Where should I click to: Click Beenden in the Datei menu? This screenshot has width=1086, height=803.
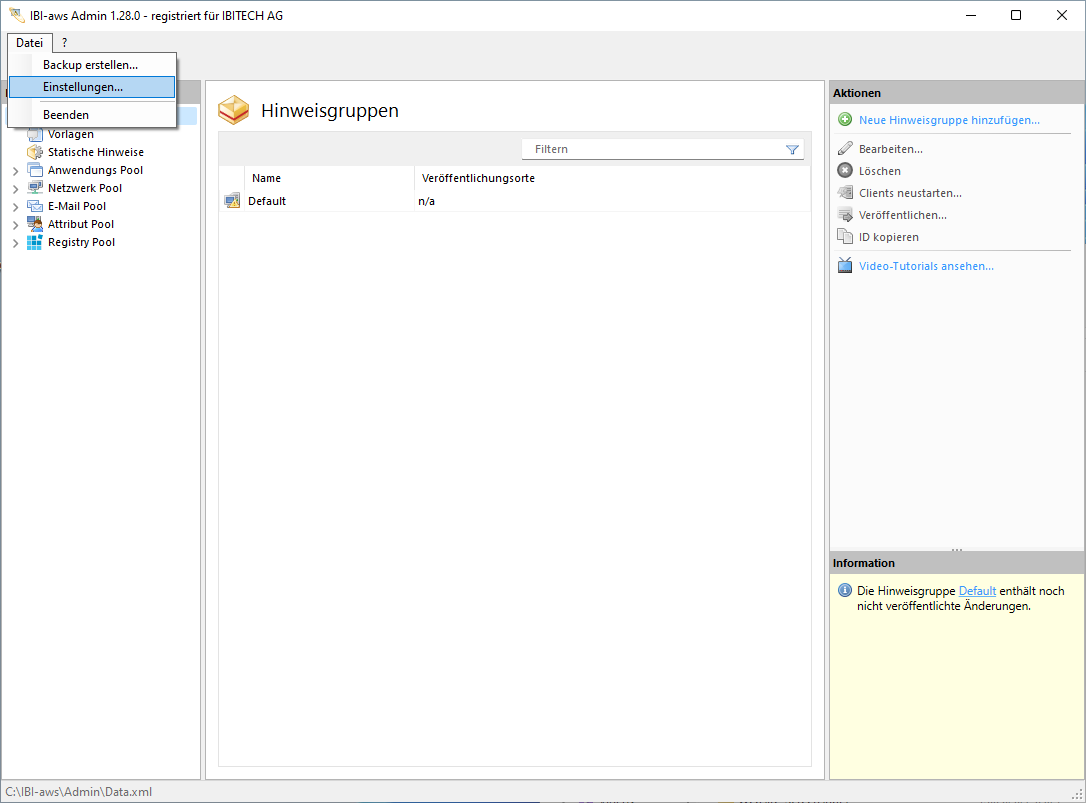pyautogui.click(x=66, y=115)
